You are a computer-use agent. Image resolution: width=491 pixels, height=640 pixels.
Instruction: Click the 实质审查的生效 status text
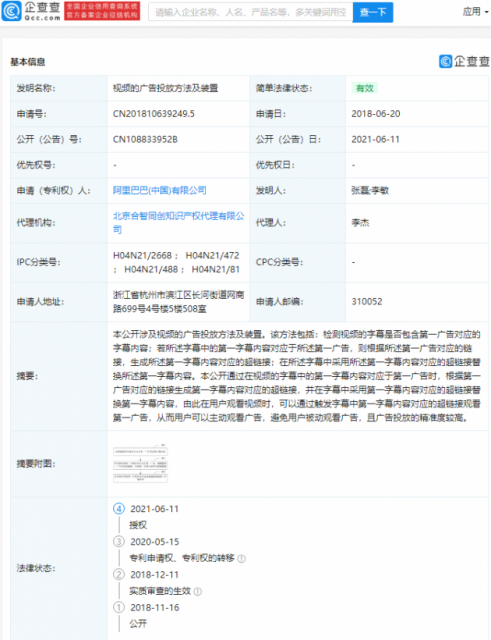coord(160,591)
